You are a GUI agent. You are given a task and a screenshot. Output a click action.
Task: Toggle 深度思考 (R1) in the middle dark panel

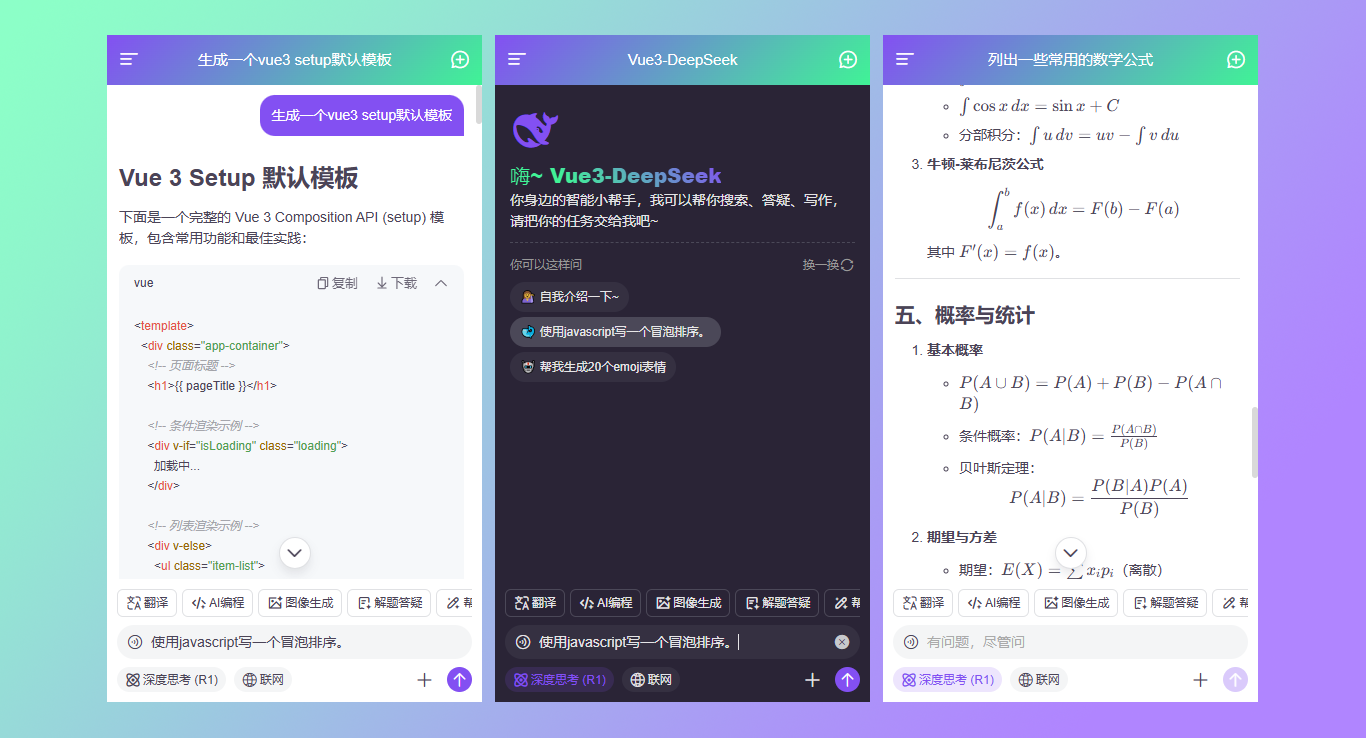(559, 680)
